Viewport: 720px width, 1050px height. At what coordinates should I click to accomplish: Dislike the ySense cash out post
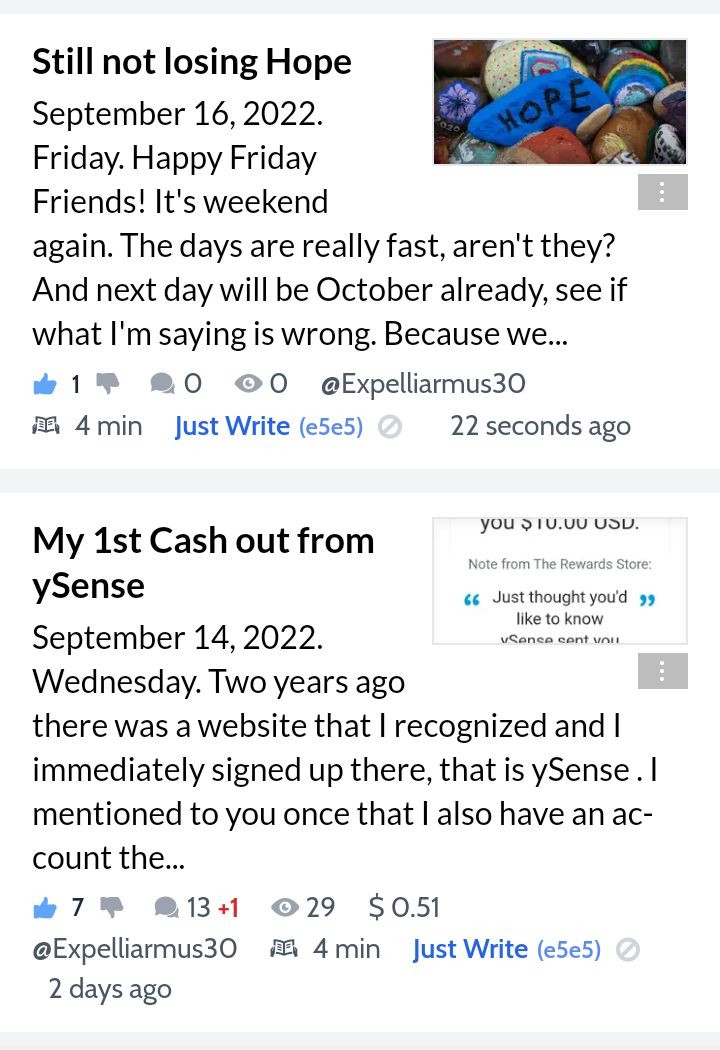(x=112, y=908)
